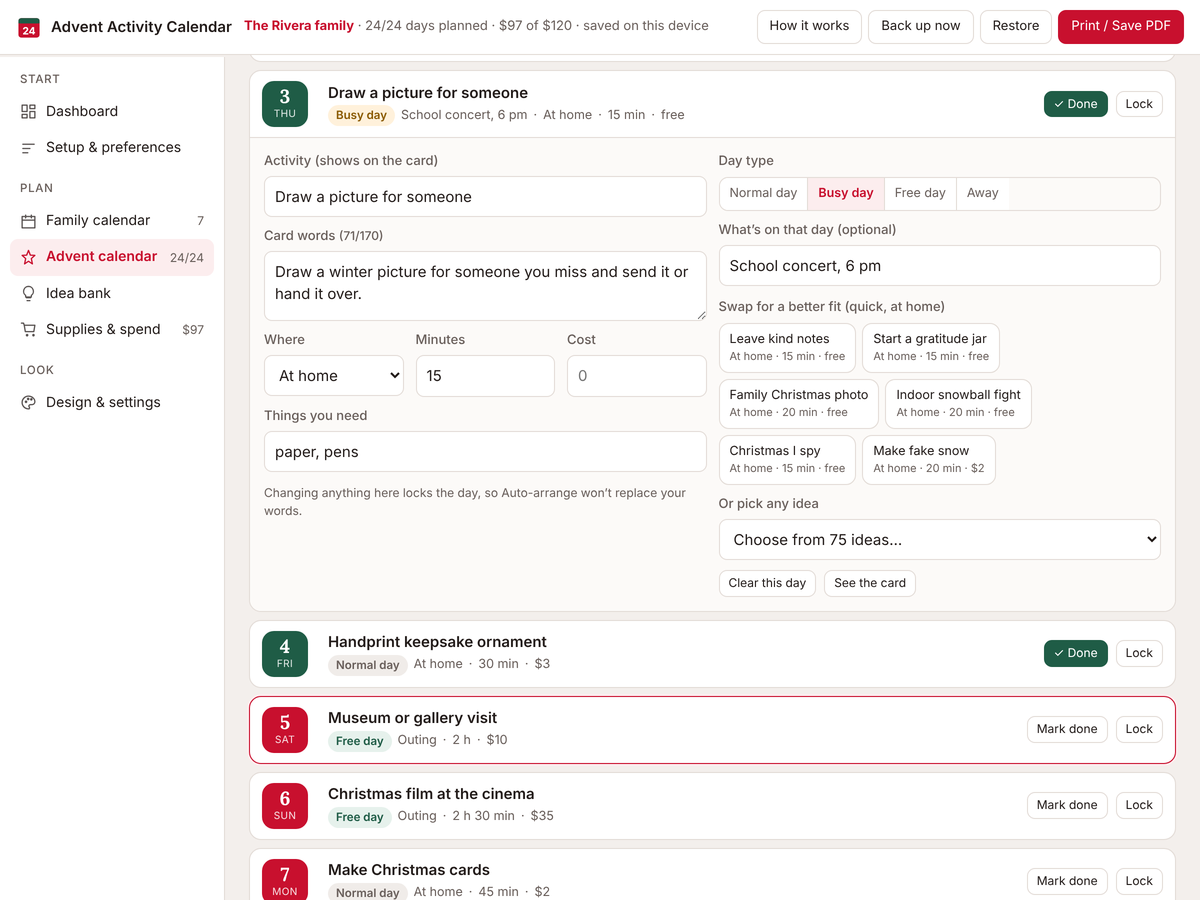
Task: Toggle Done on Draw a picture for someone
Action: 1076,104
